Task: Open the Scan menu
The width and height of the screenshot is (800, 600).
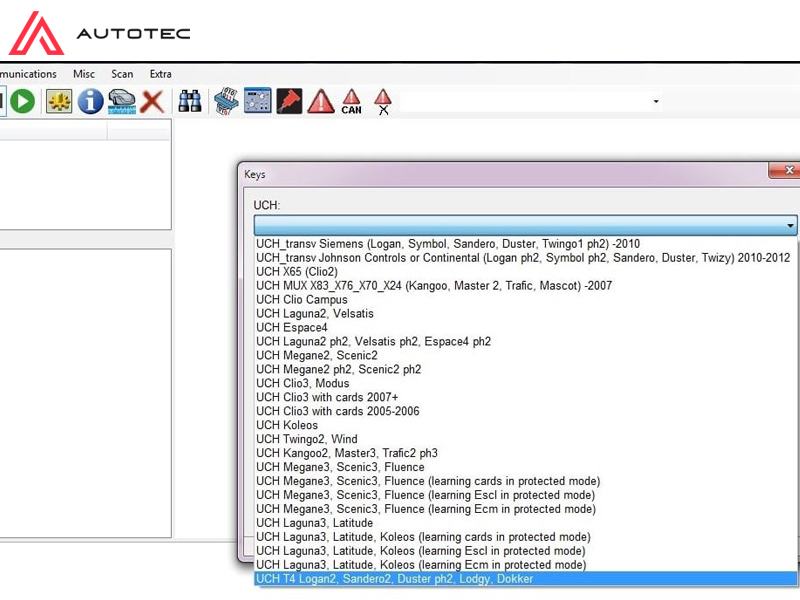Action: [122, 74]
